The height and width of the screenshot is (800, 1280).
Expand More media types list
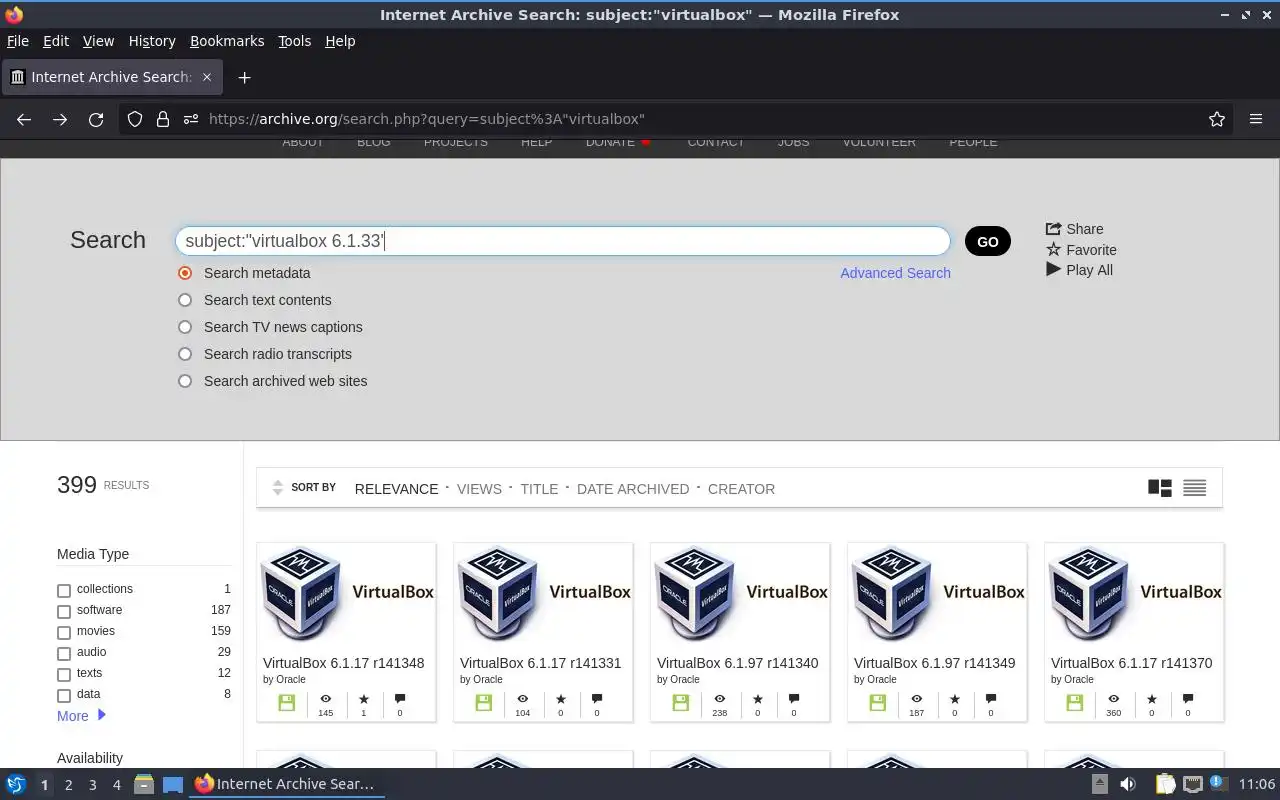82,716
